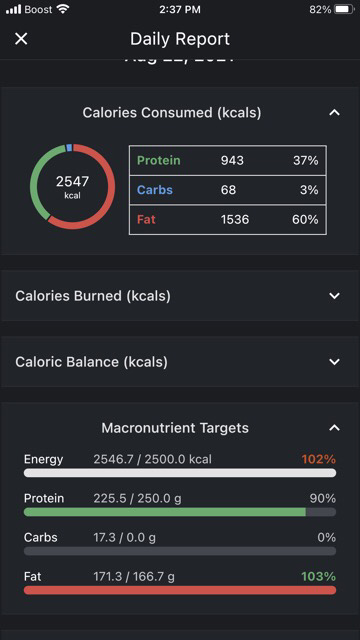360x640 pixels.
Task: Select the Protein row in calories table
Action: click(x=228, y=160)
